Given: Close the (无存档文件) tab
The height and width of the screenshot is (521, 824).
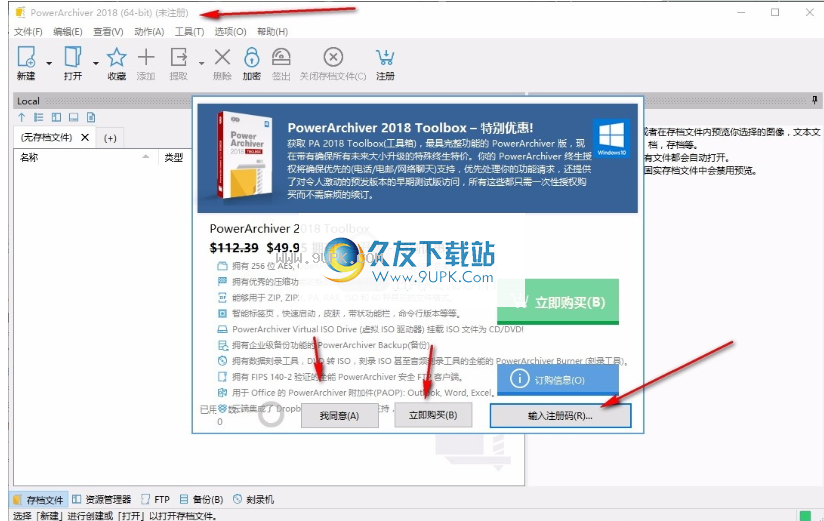Looking at the screenshot, I should coord(85,137).
